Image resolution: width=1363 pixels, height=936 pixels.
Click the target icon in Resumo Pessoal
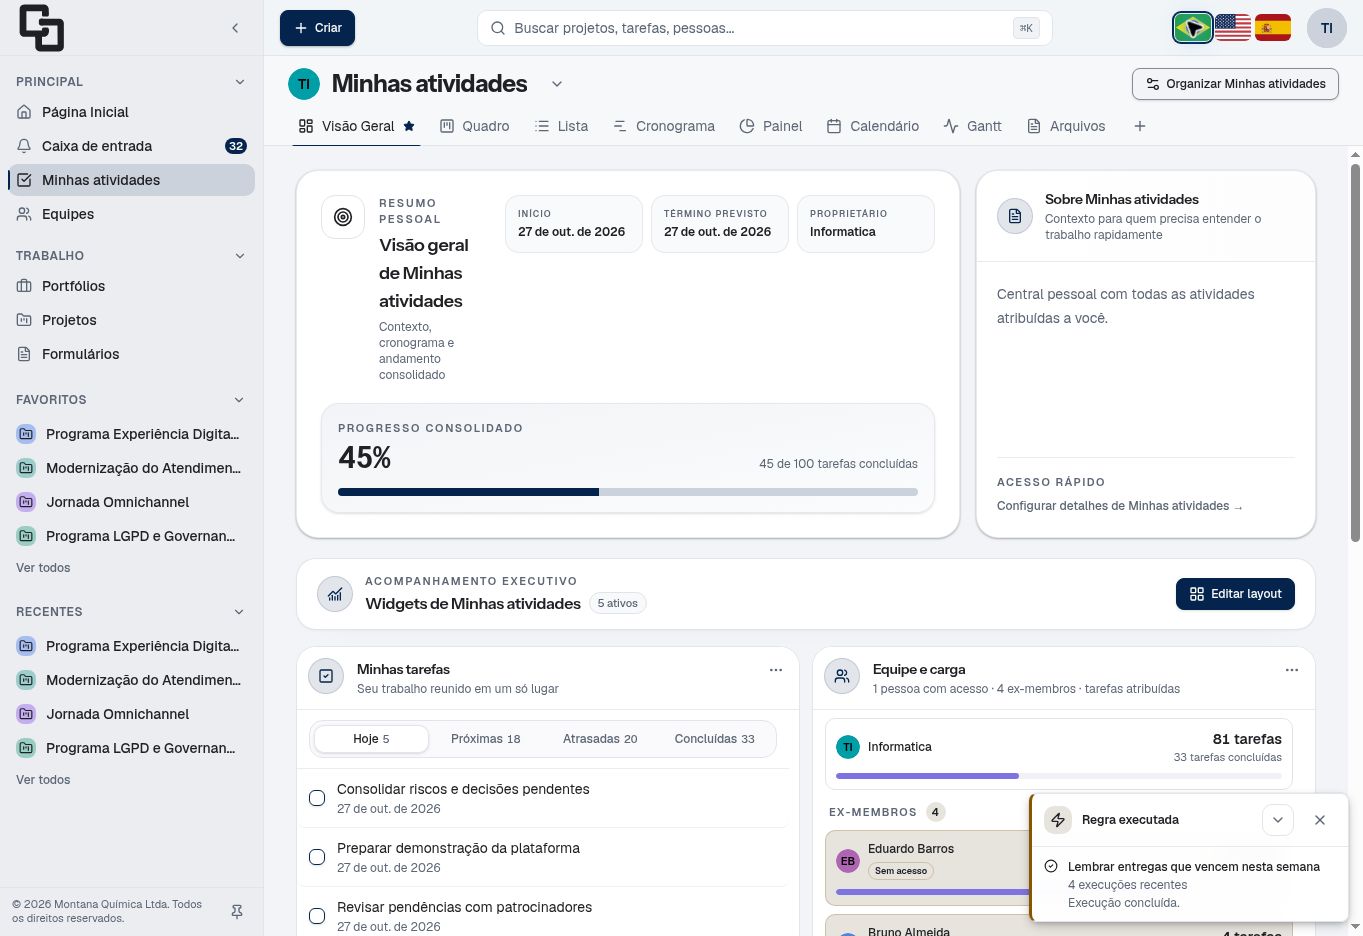pyautogui.click(x=343, y=217)
